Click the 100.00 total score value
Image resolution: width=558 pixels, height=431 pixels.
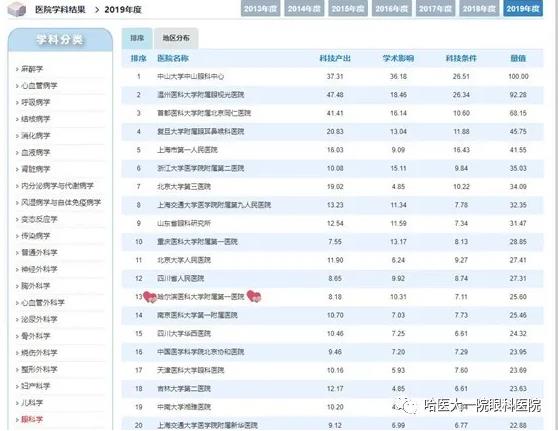(x=518, y=77)
